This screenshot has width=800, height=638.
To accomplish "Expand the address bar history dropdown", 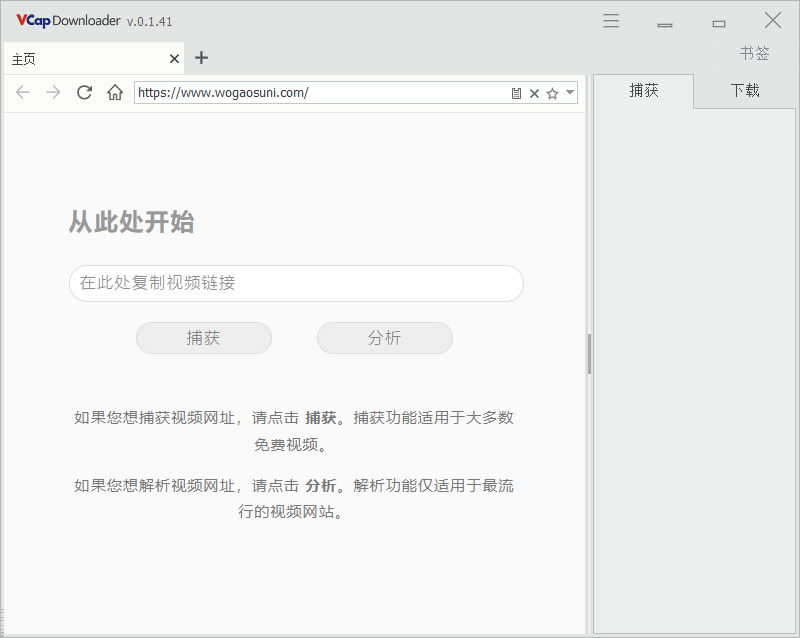I will click(570, 93).
